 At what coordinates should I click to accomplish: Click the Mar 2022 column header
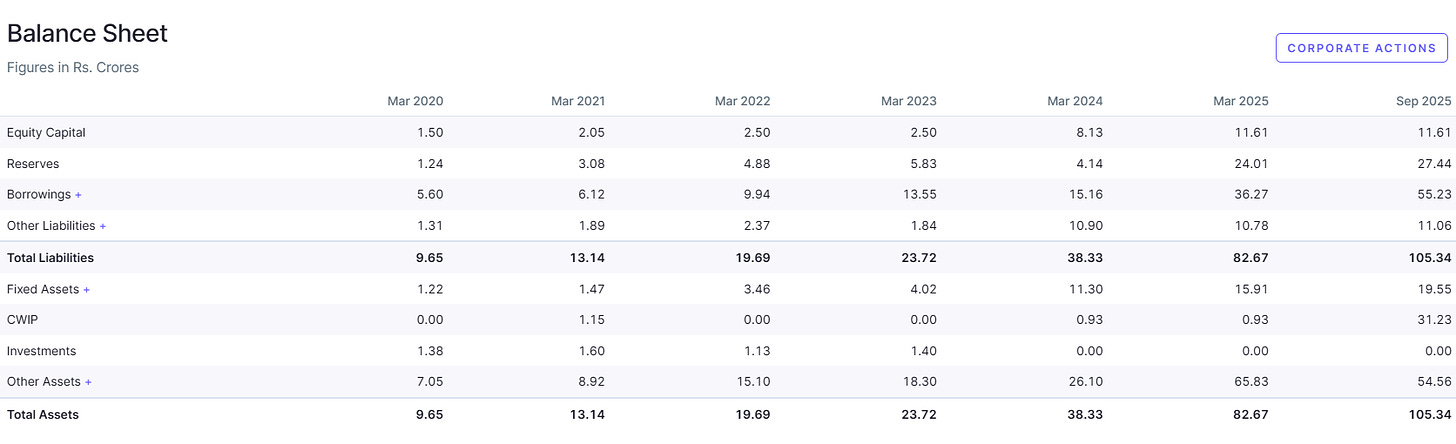[742, 101]
